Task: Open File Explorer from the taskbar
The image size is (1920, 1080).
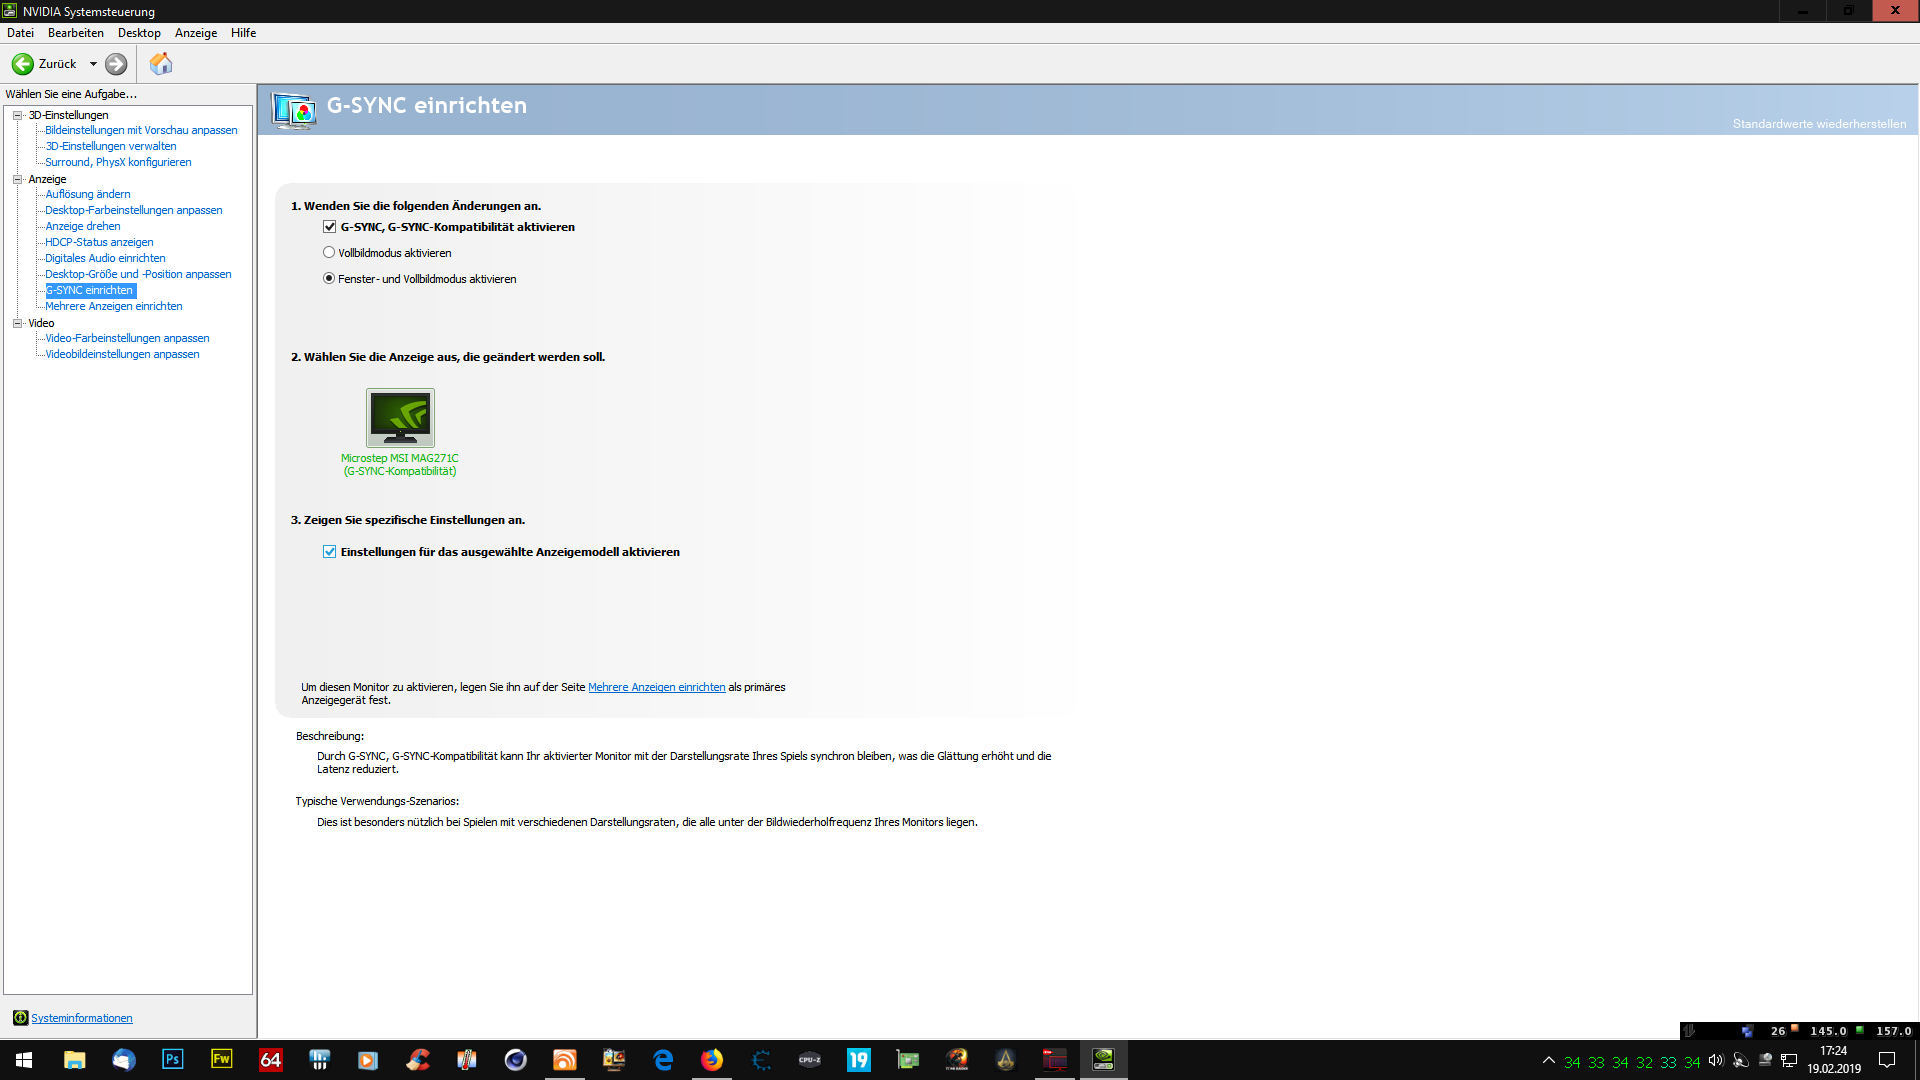Action: click(x=74, y=1060)
